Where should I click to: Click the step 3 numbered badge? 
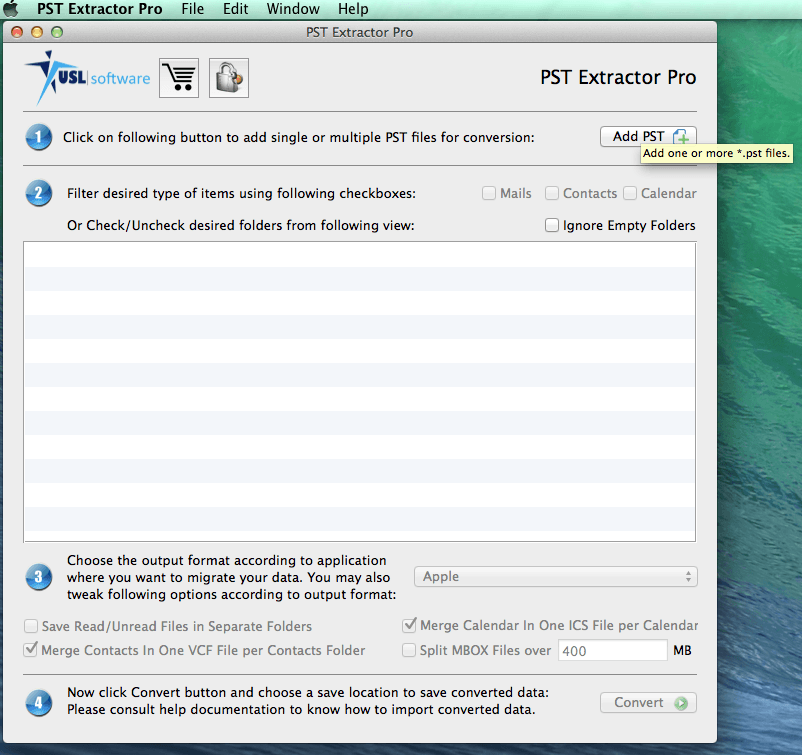pyautogui.click(x=38, y=577)
